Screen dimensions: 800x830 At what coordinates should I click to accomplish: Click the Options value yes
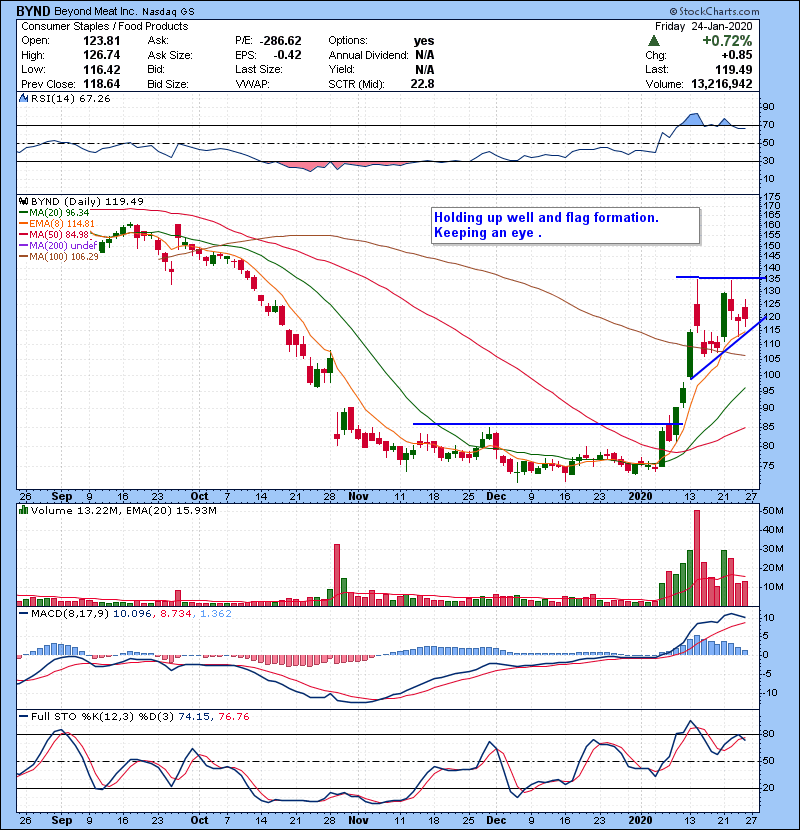[x=424, y=41]
